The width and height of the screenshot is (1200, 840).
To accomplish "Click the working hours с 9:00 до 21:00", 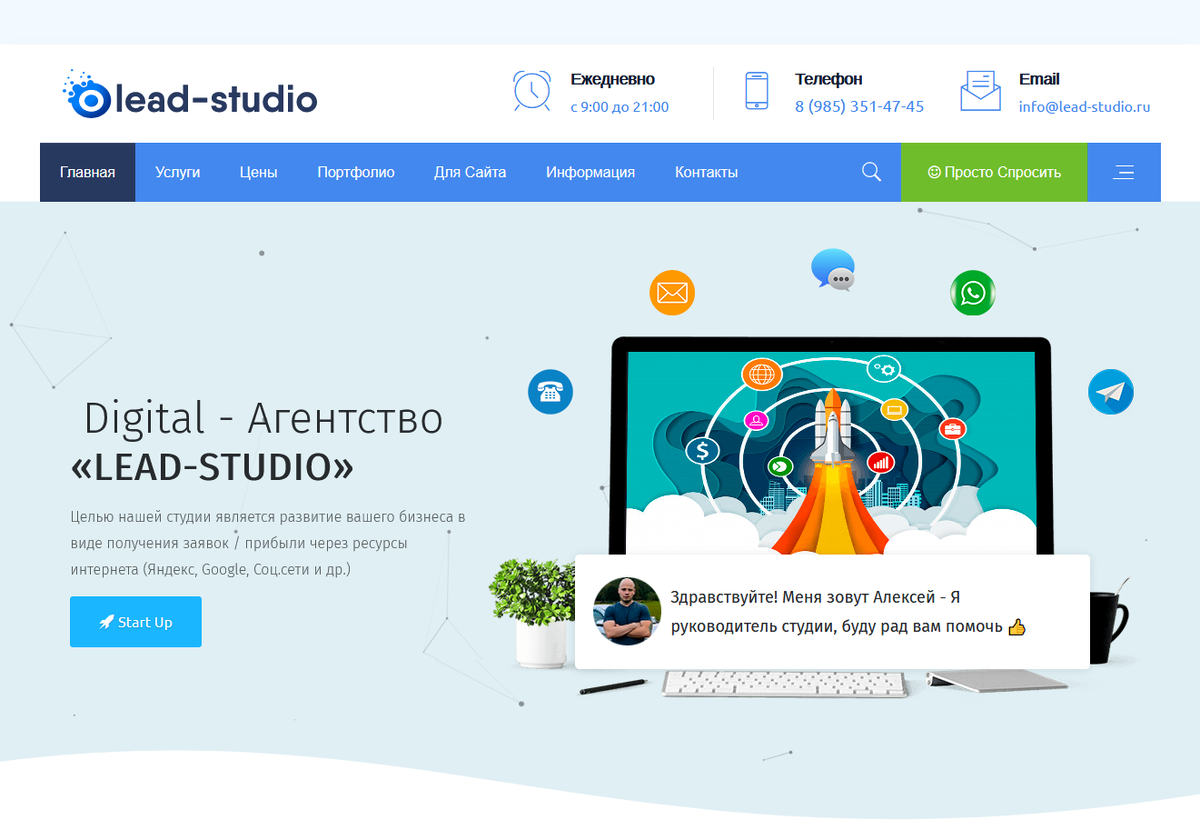I will [x=620, y=107].
